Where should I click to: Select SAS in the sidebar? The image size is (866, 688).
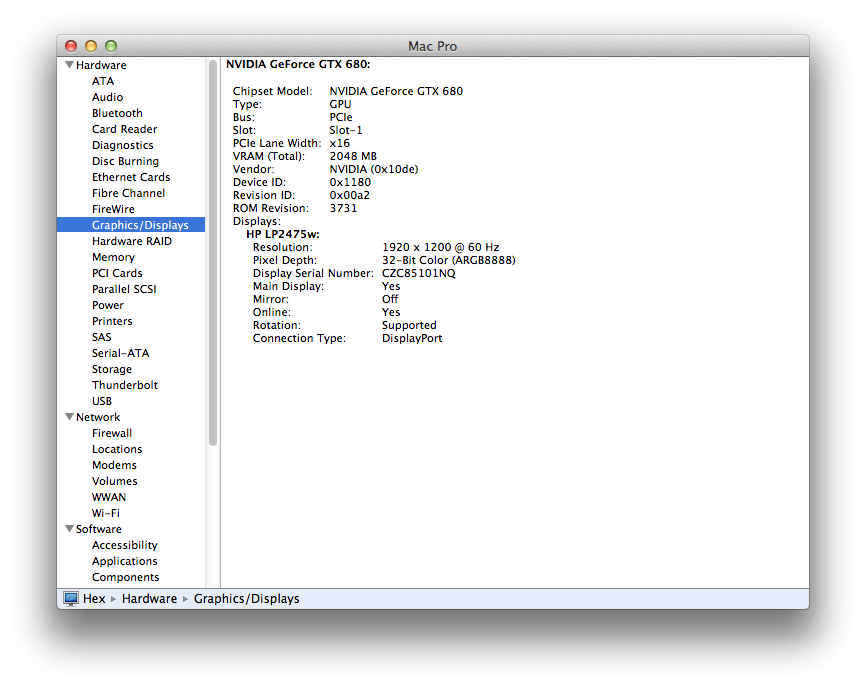[x=102, y=337]
